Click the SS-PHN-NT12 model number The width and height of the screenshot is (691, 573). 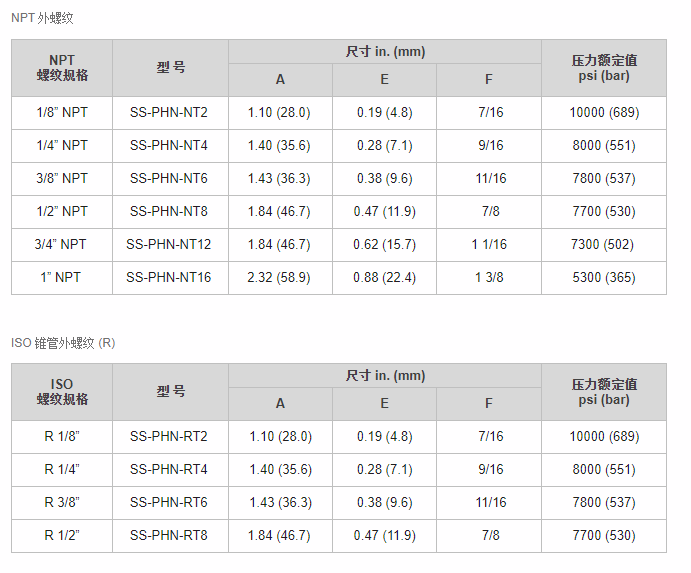169,245
